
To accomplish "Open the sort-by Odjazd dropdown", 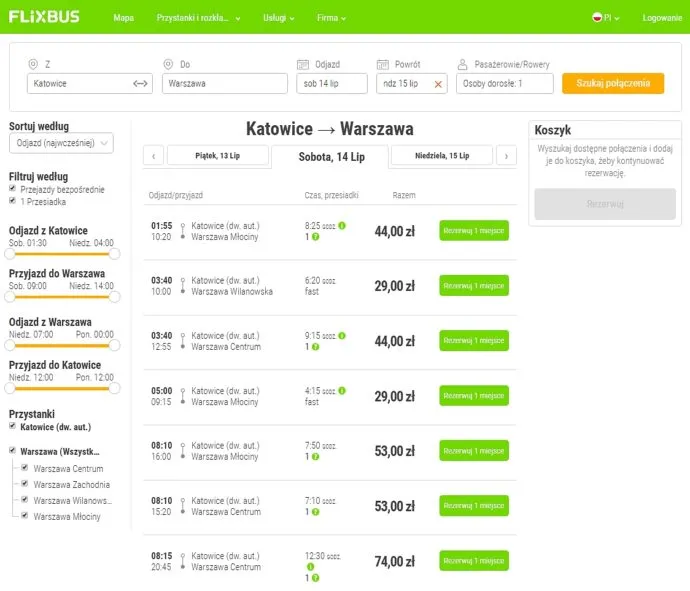I will (x=61, y=144).
